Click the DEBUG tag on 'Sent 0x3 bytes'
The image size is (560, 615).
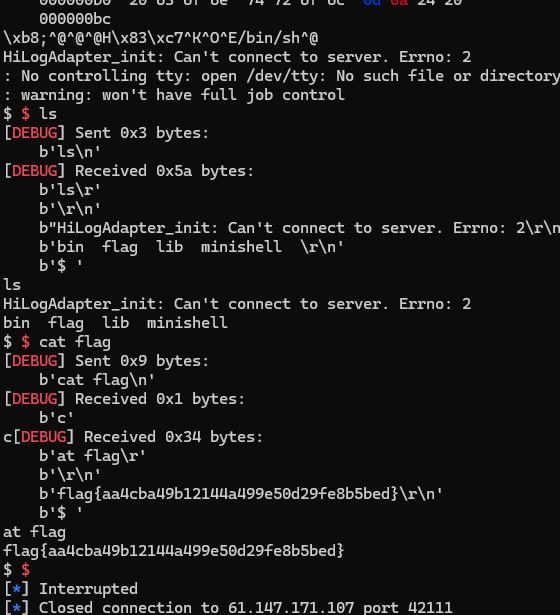[x=35, y=133]
